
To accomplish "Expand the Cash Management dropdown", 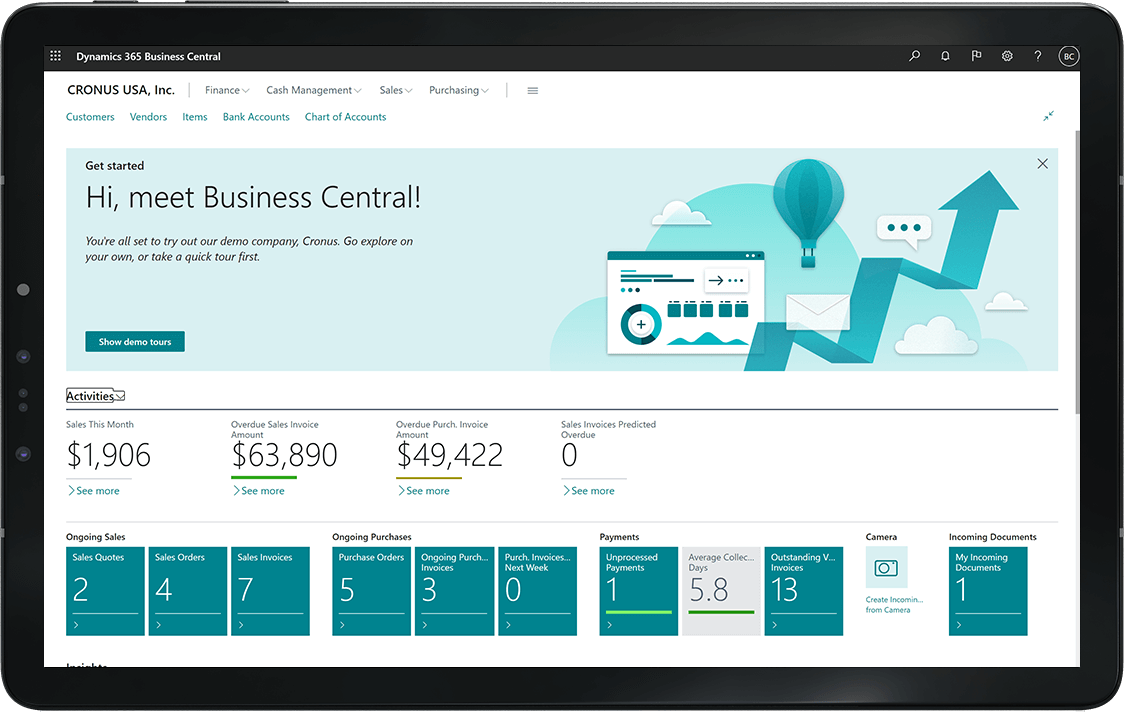I will click(314, 91).
